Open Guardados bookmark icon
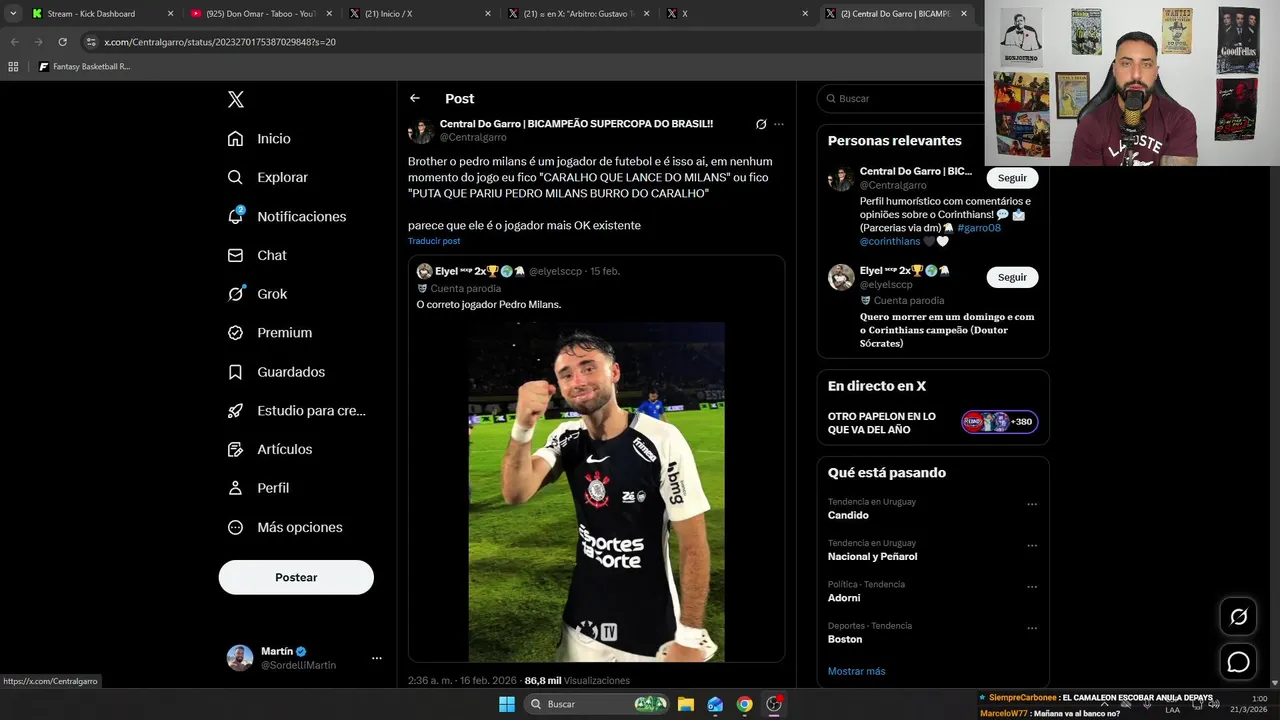Image resolution: width=1280 pixels, height=720 pixels. (x=235, y=372)
